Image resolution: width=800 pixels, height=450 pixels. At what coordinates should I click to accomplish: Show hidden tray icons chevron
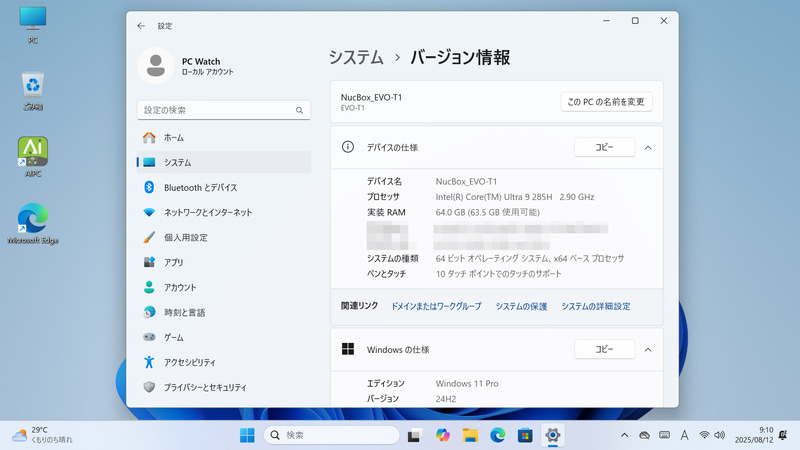624,435
